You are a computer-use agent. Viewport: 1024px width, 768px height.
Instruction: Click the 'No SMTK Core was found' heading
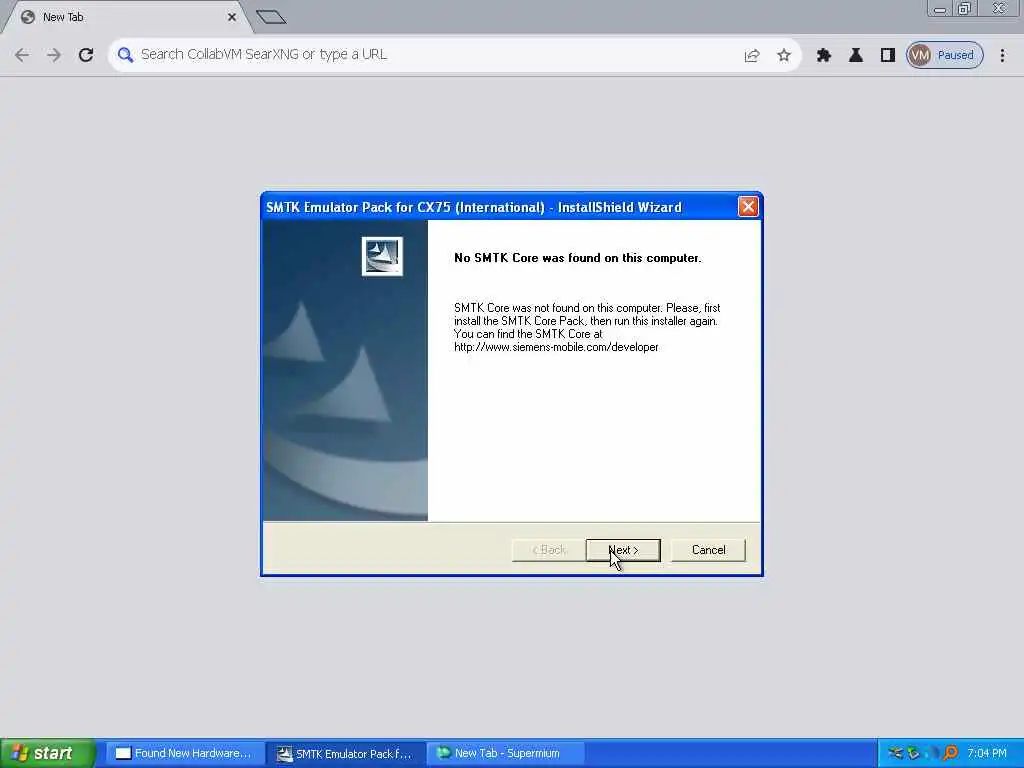click(x=577, y=258)
